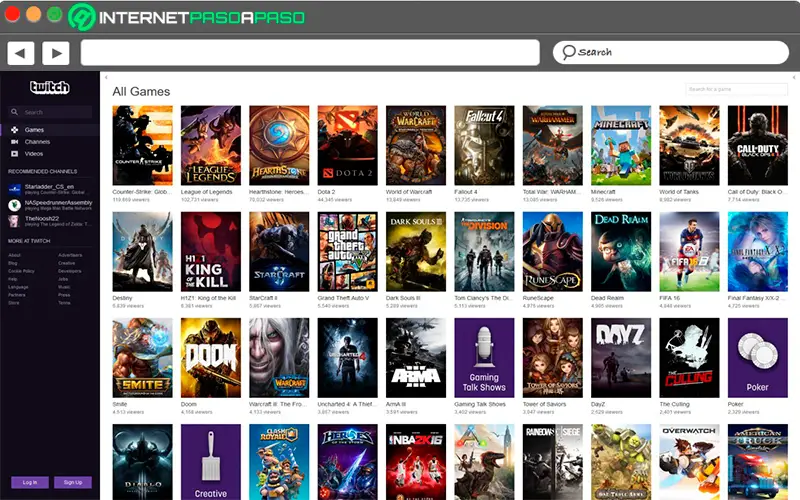Open the Partners footer link
The height and width of the screenshot is (500, 800).
(16, 295)
